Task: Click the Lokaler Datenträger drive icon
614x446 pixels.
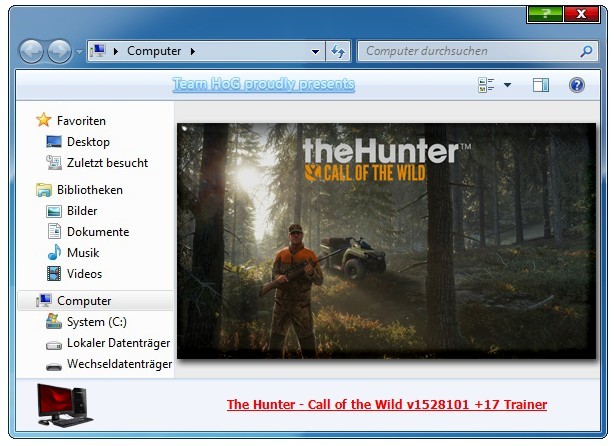Action: (x=54, y=345)
